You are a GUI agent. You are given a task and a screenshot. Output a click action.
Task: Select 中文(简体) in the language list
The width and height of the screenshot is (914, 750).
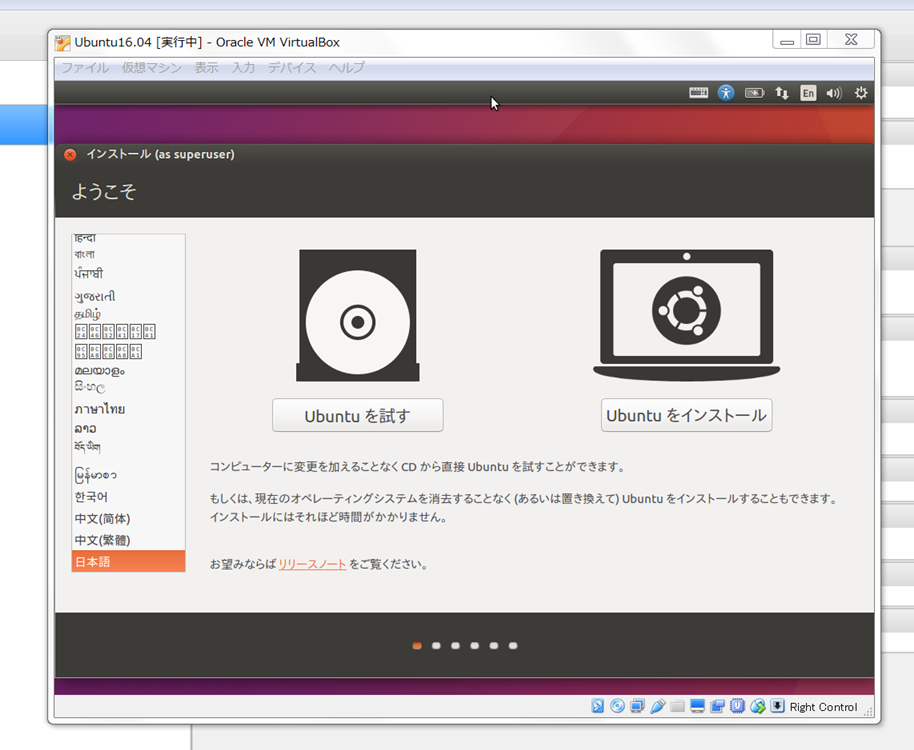128,519
